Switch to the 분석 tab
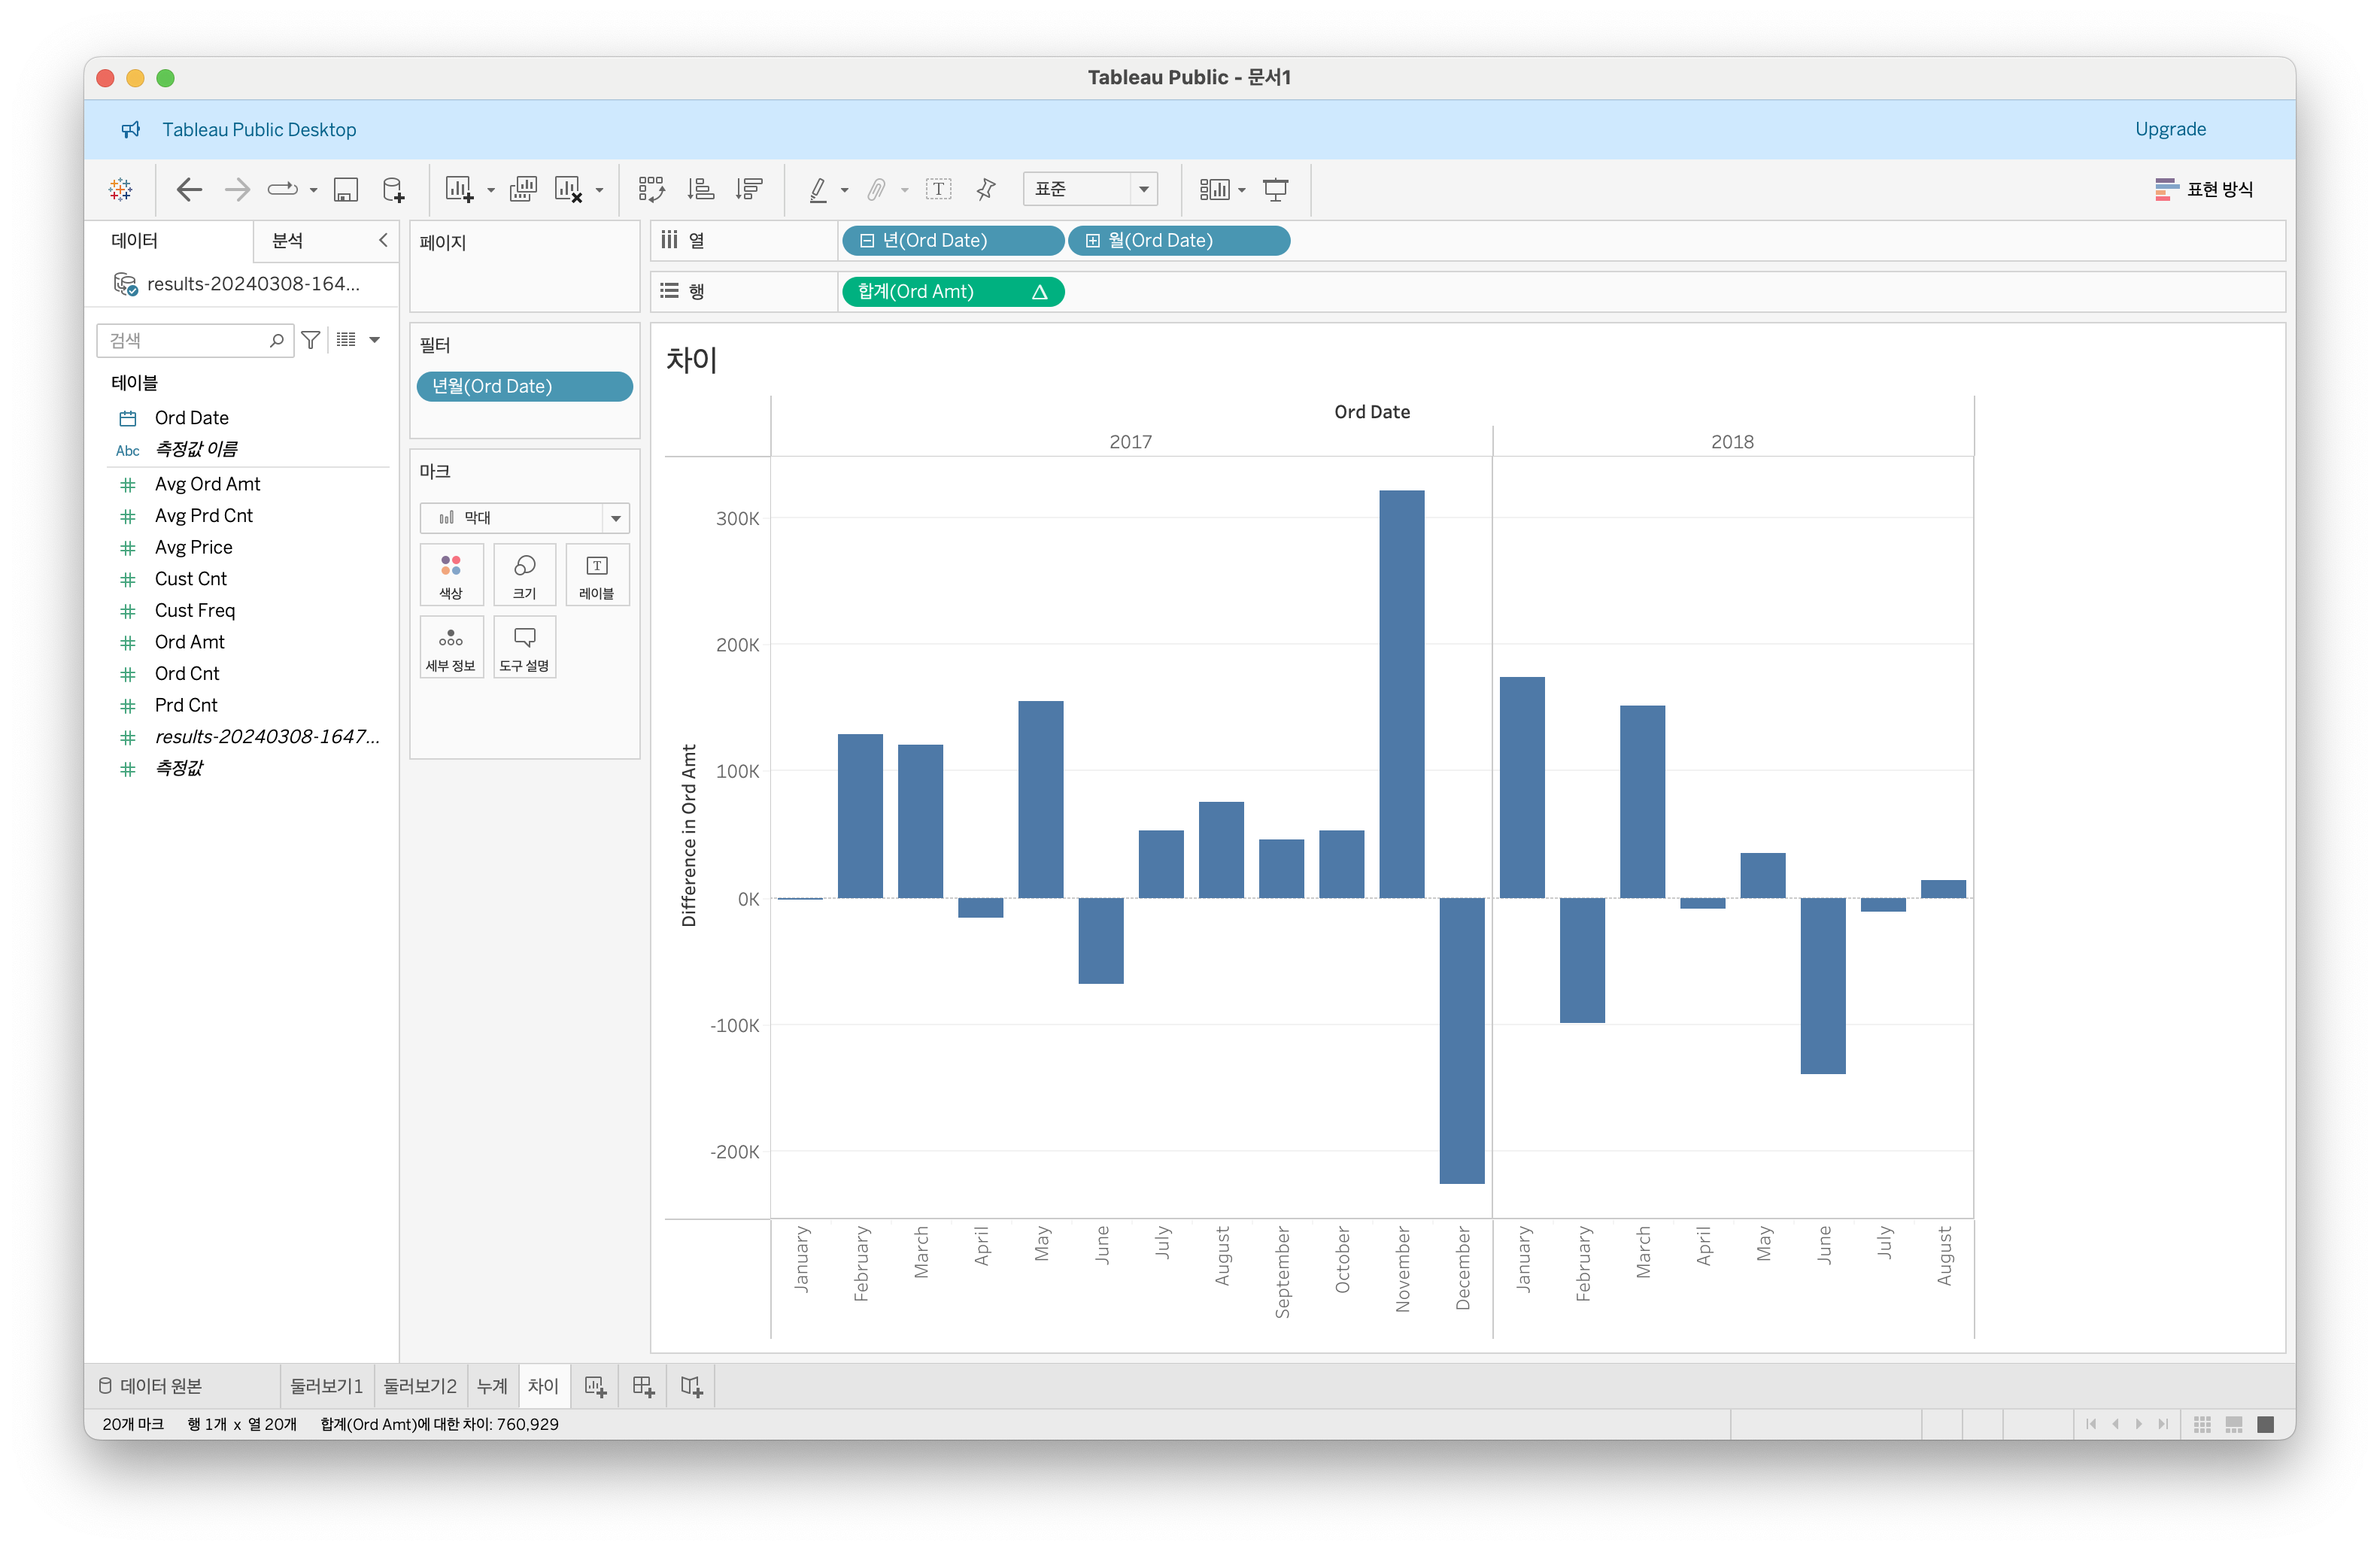The image size is (2380, 1551). 288,241
